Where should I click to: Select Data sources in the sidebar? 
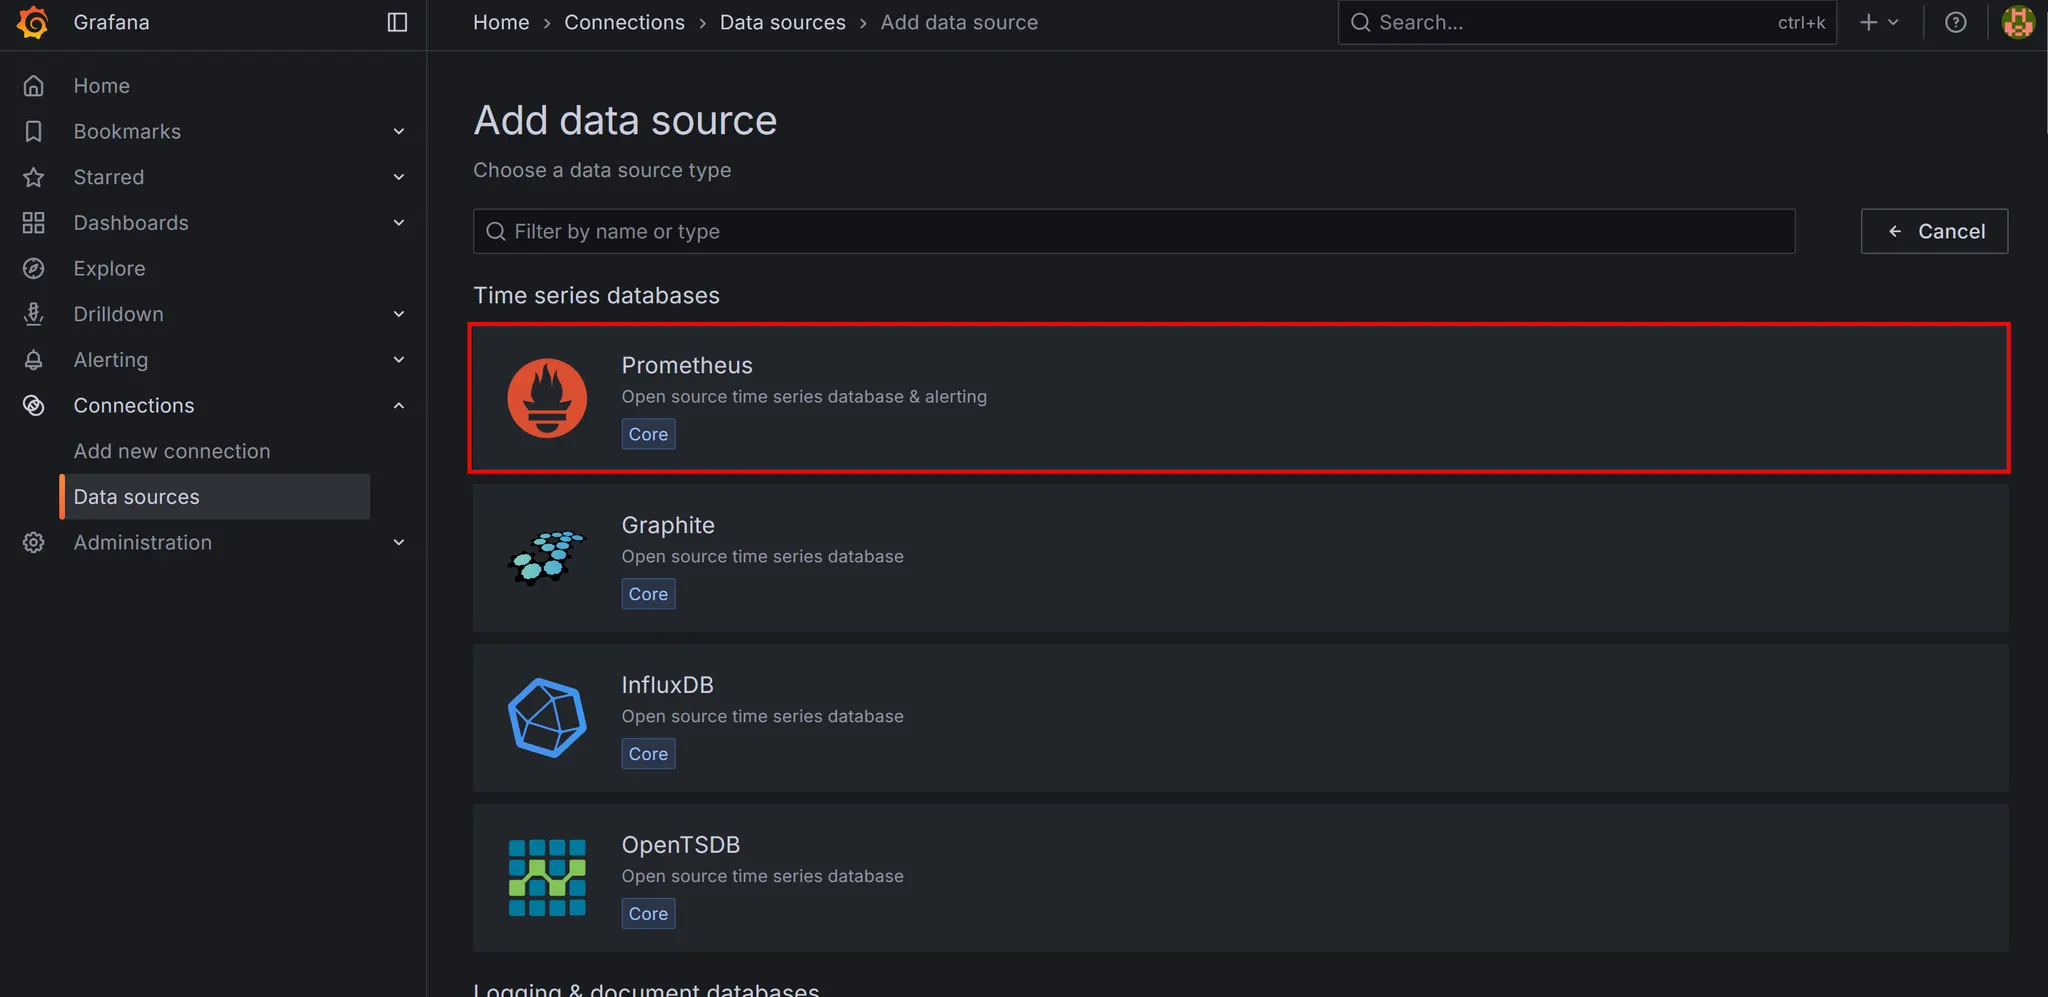point(137,497)
